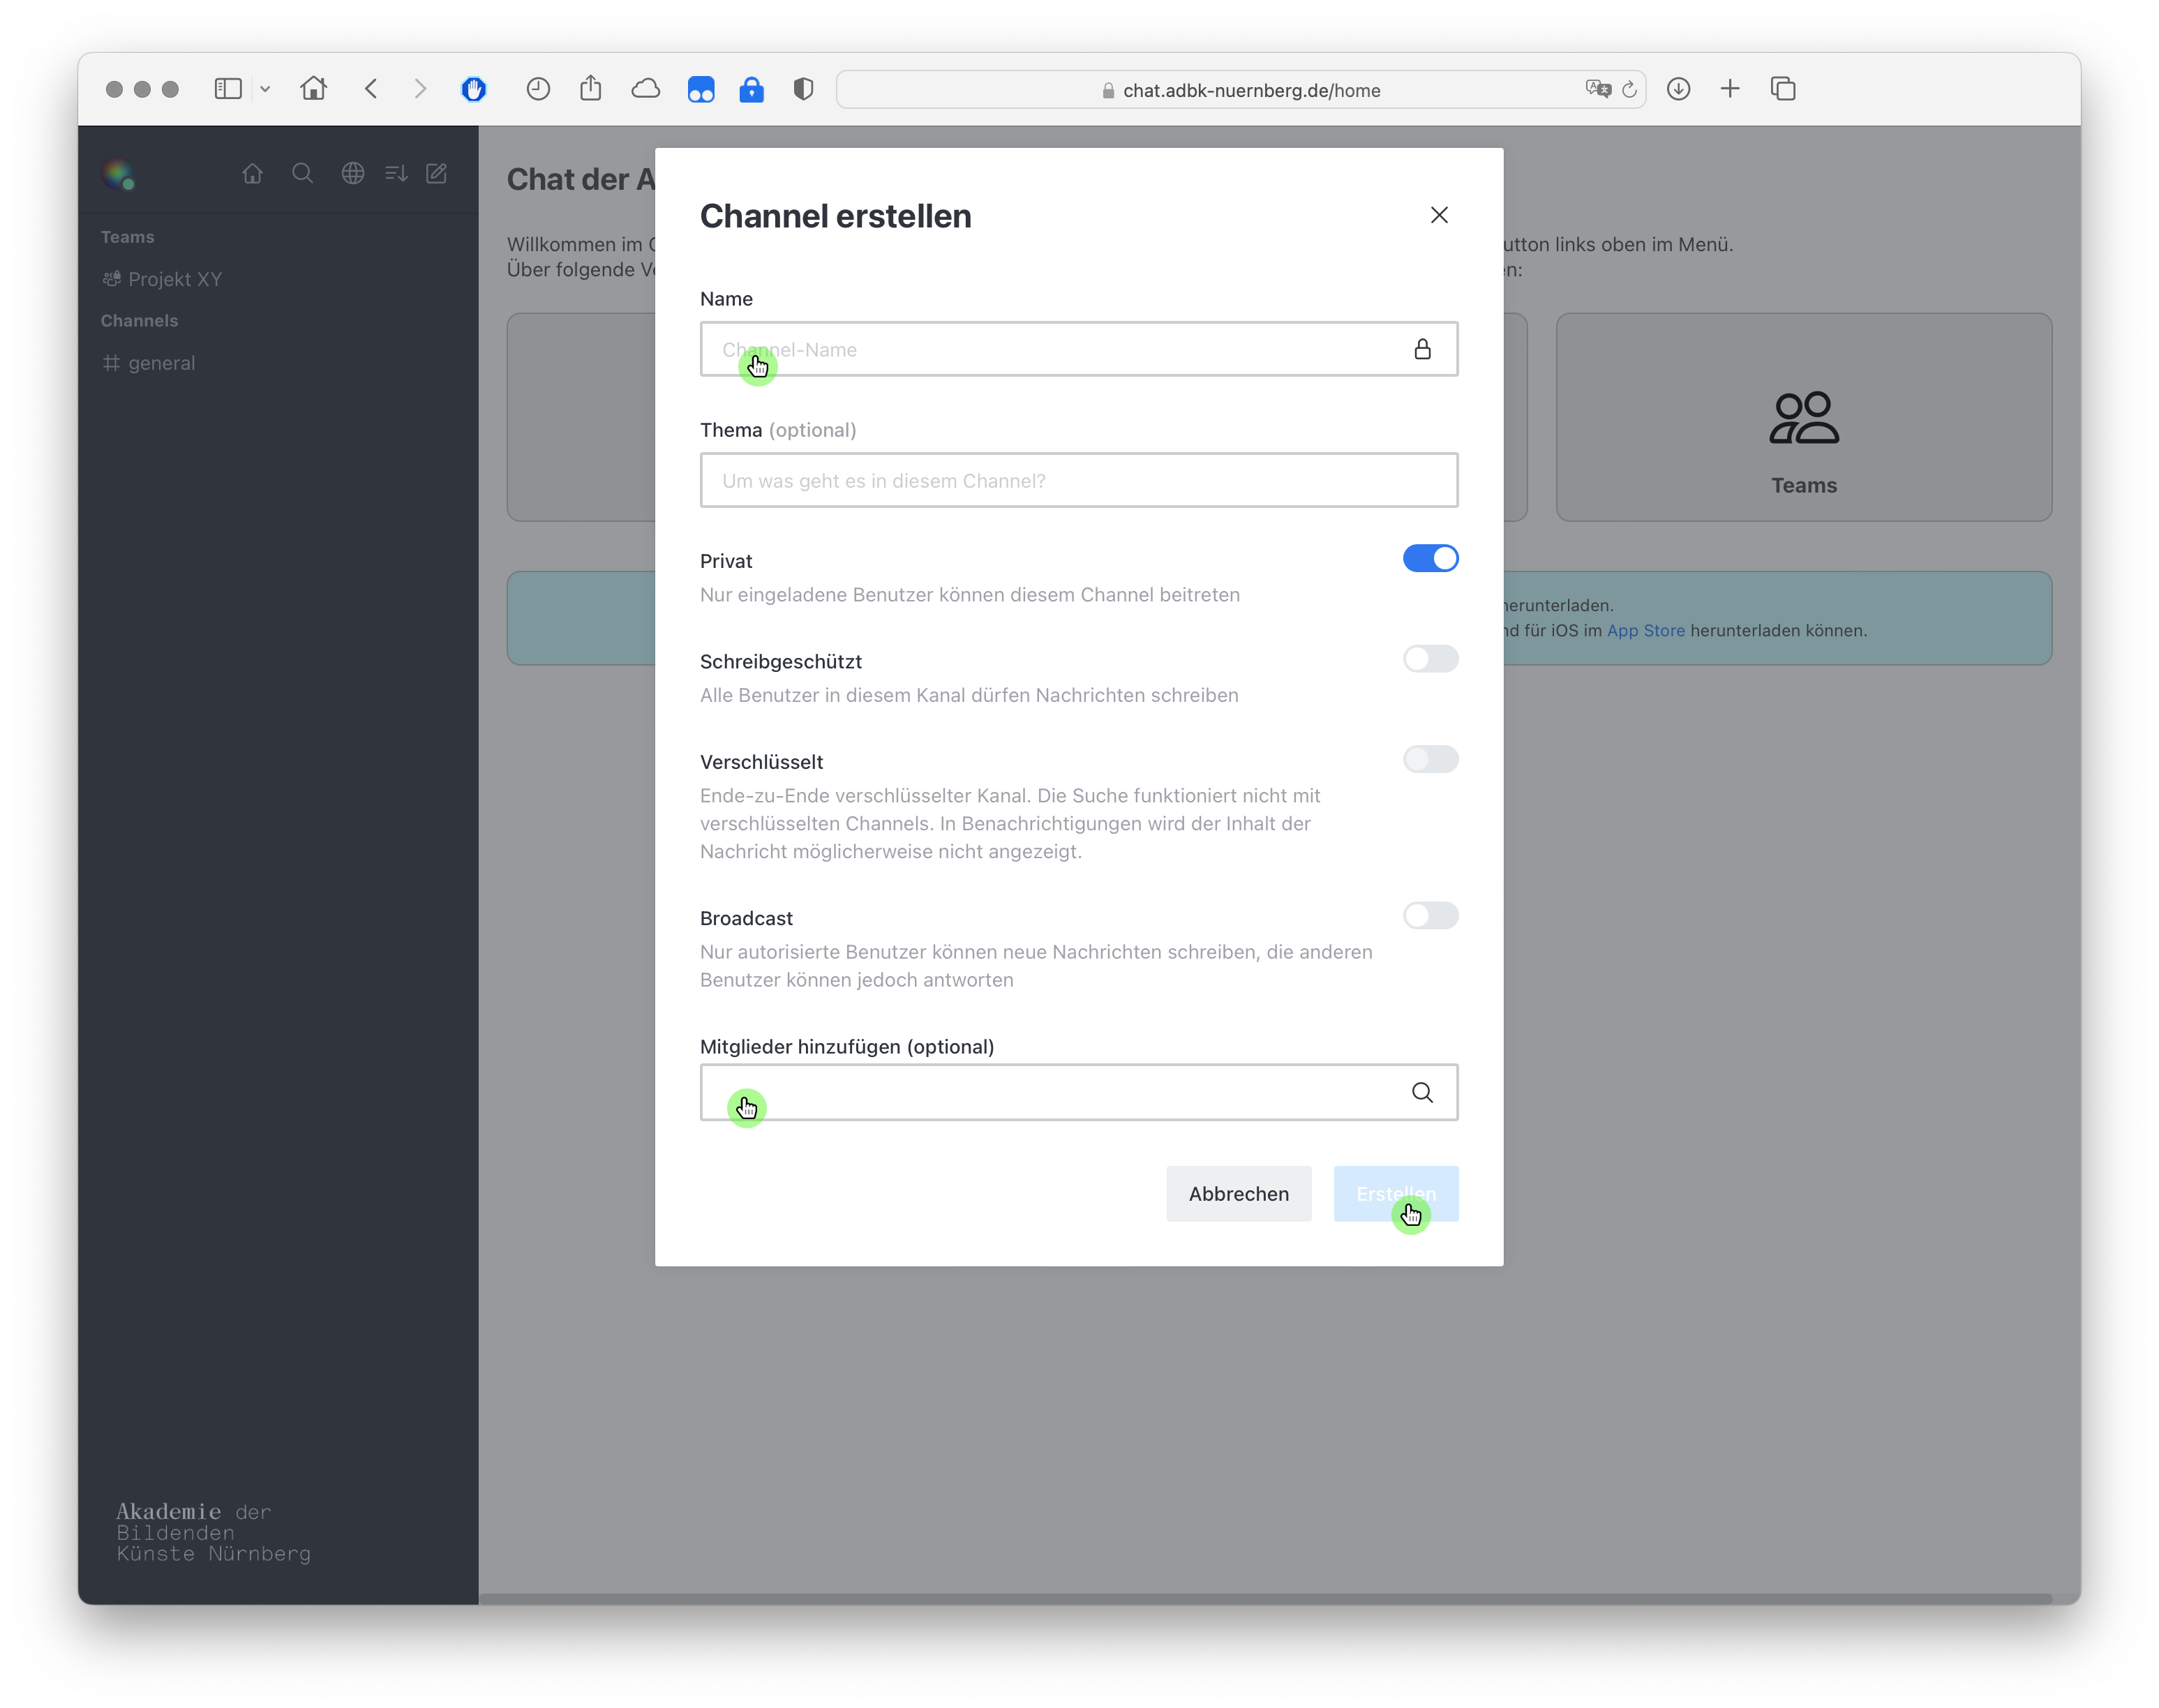Click the iCloud tabs cloud icon
The image size is (2159, 1708).
point(646,89)
